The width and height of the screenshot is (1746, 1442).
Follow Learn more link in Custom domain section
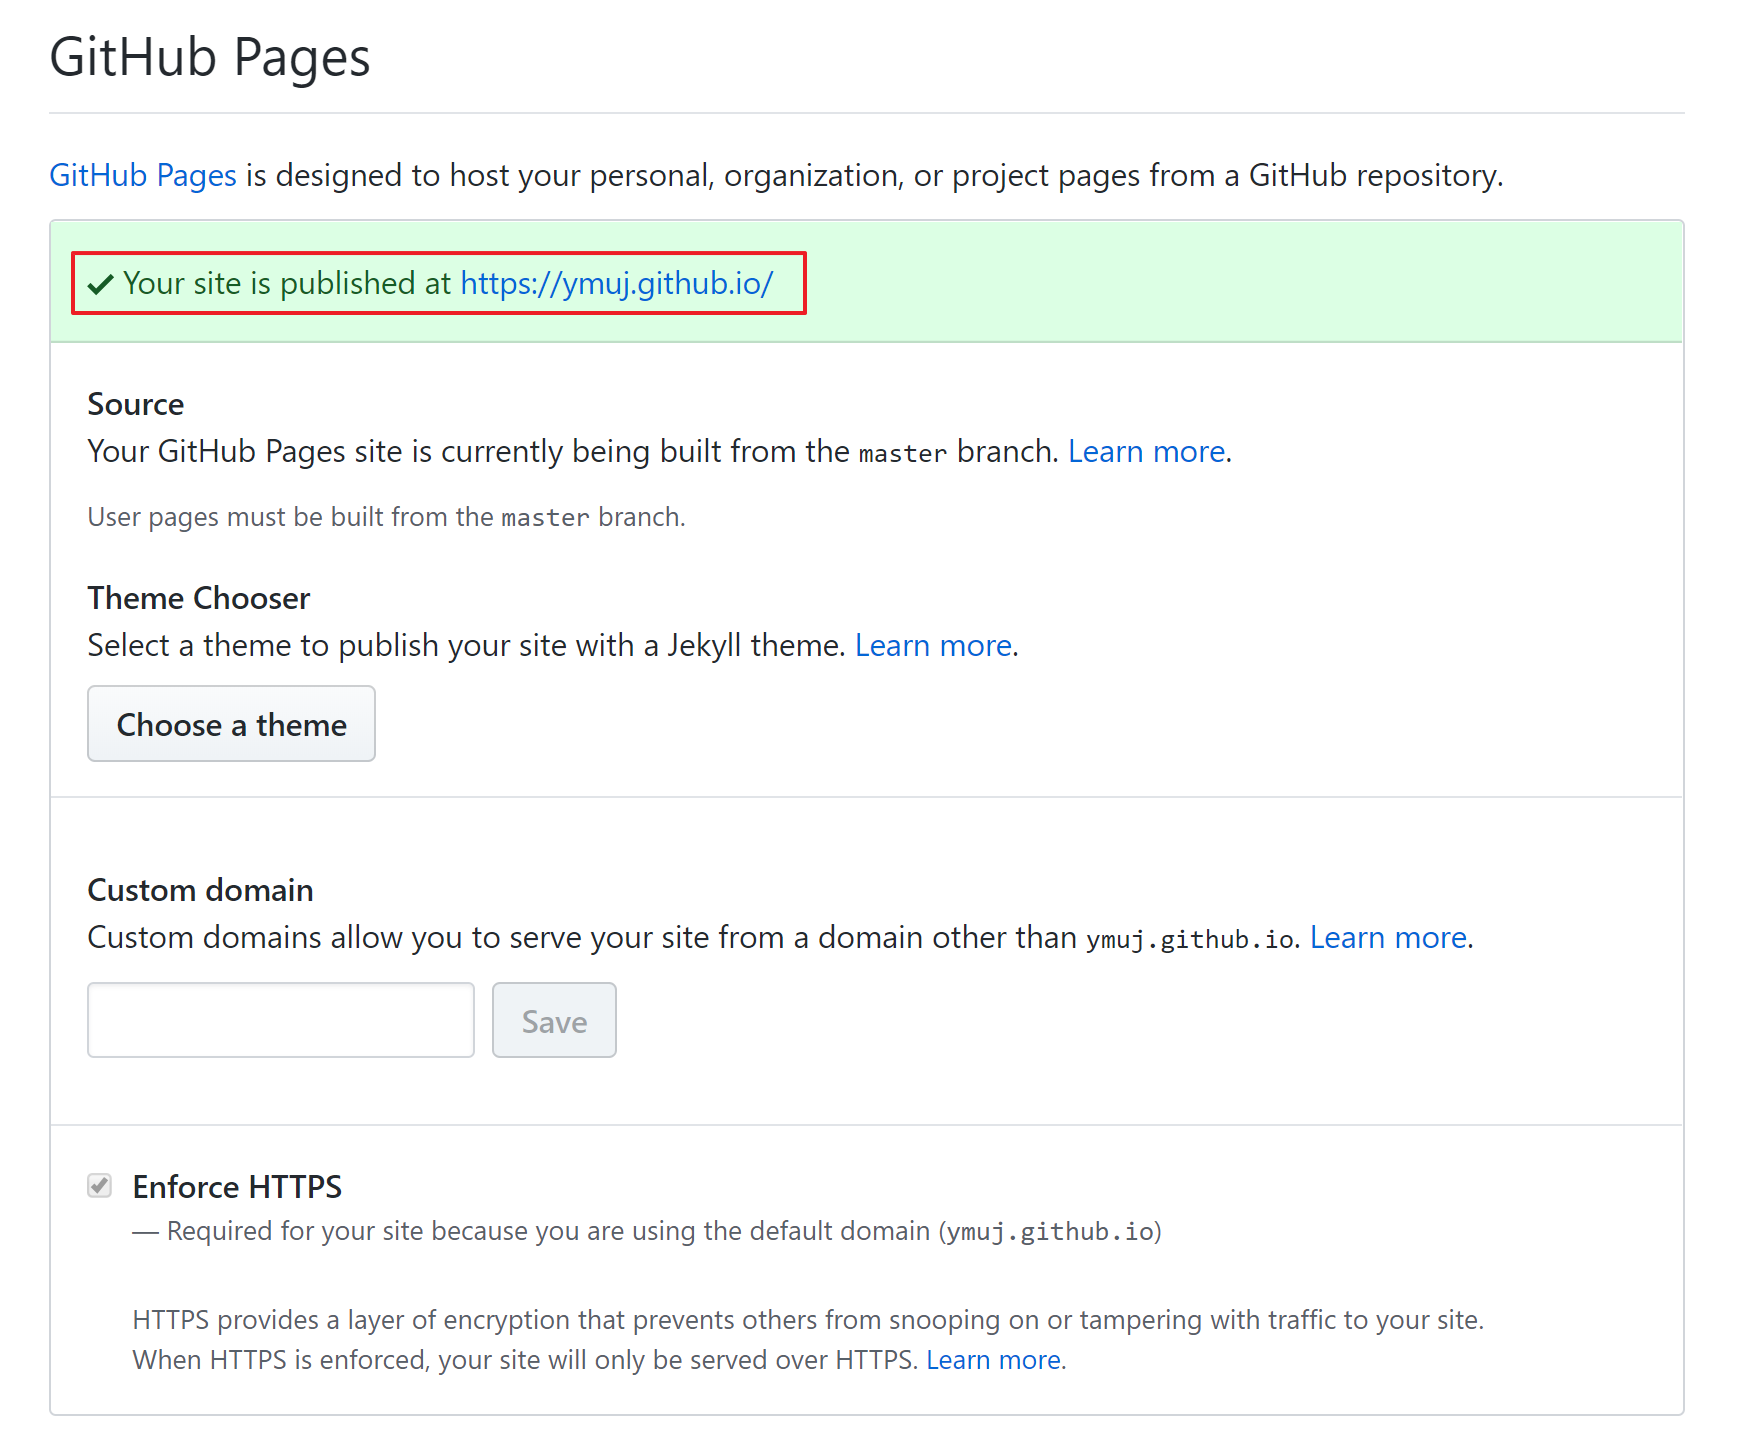coord(1388,938)
